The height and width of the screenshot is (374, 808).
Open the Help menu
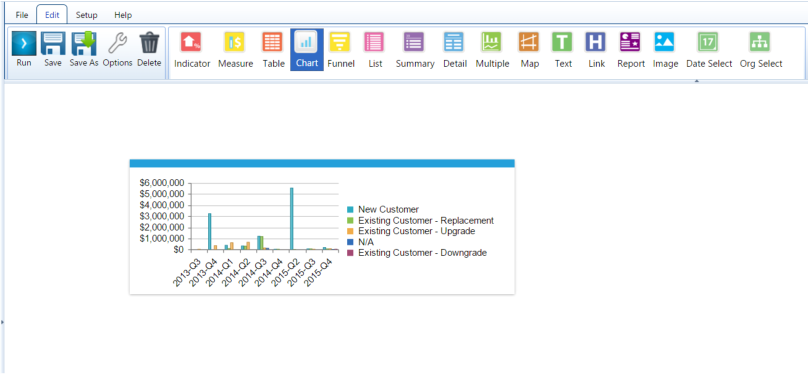click(123, 15)
